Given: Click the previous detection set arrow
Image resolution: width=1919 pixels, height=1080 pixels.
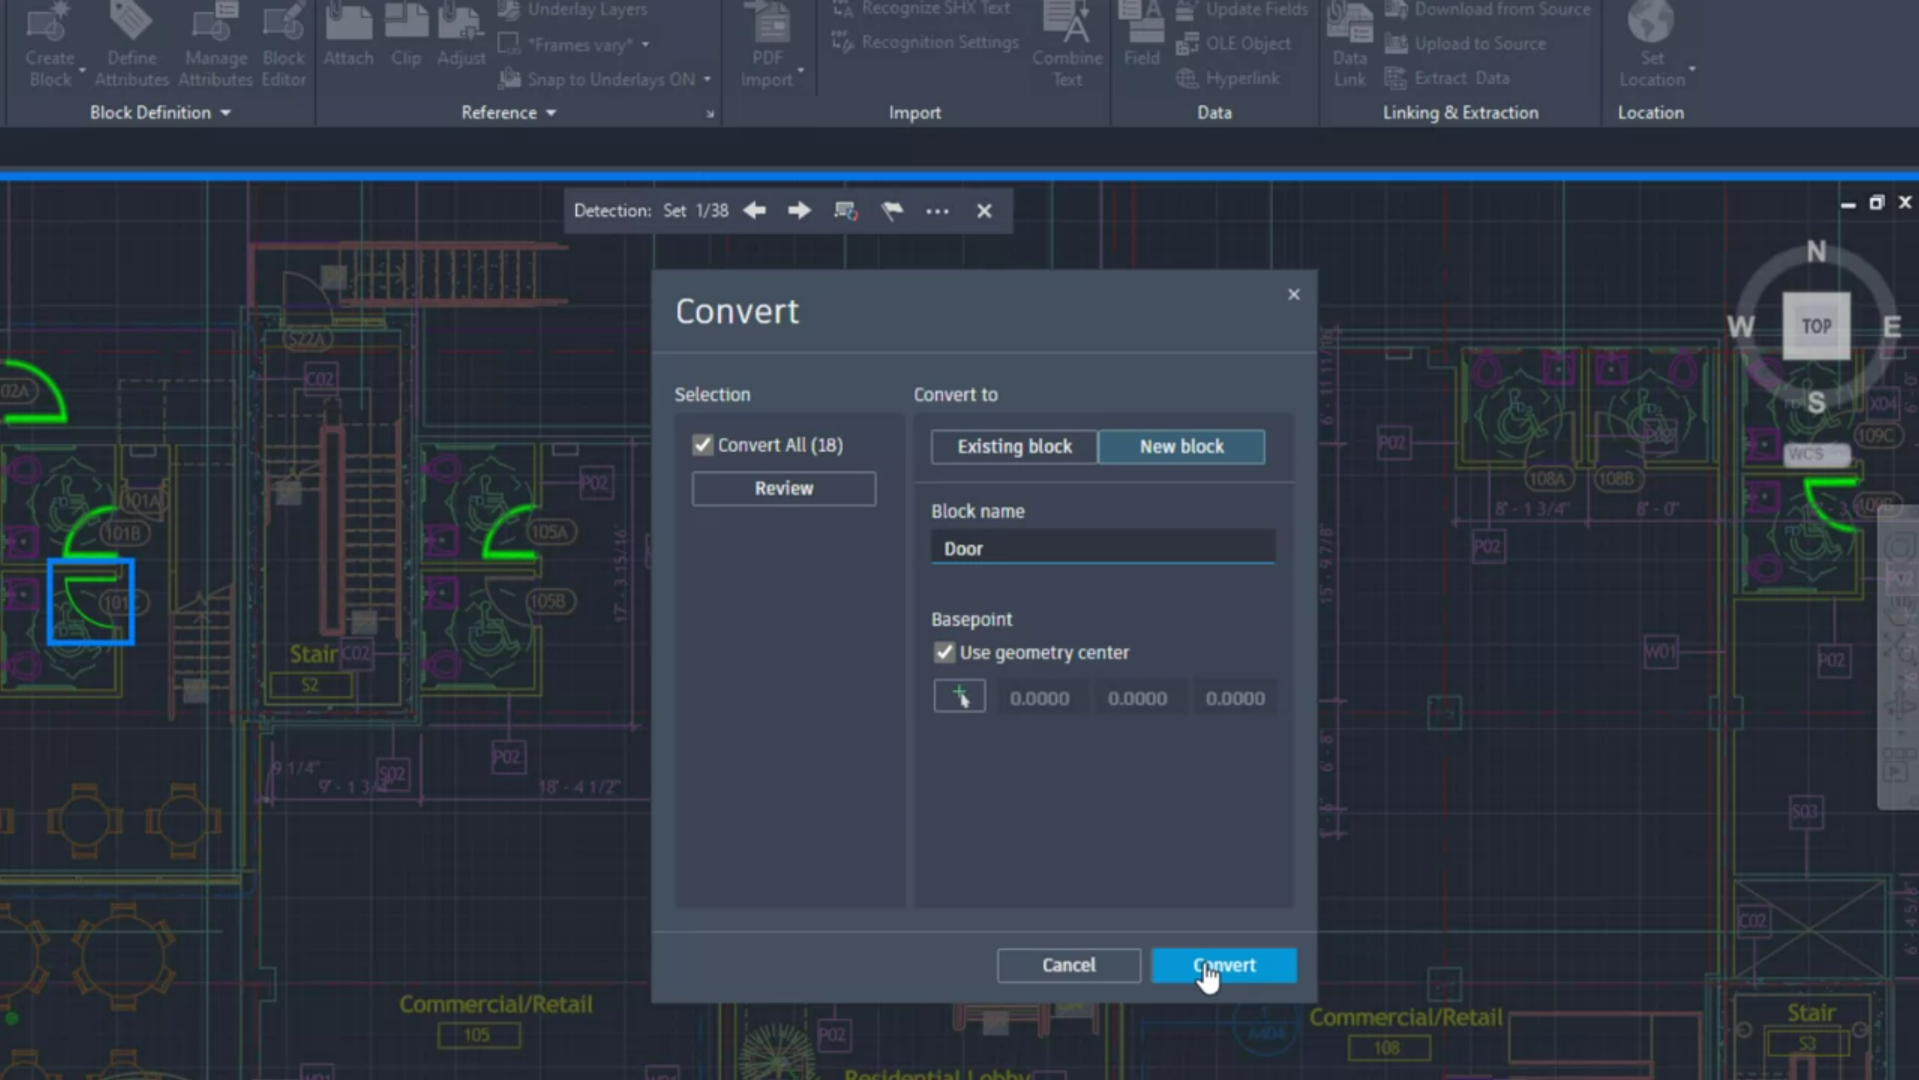Looking at the screenshot, I should click(x=755, y=211).
